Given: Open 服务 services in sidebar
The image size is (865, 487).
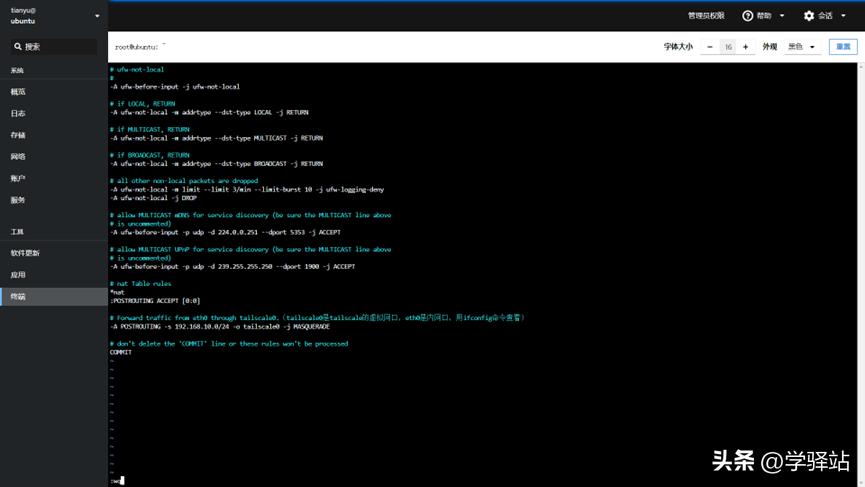Looking at the screenshot, I should pyautogui.click(x=18, y=200).
